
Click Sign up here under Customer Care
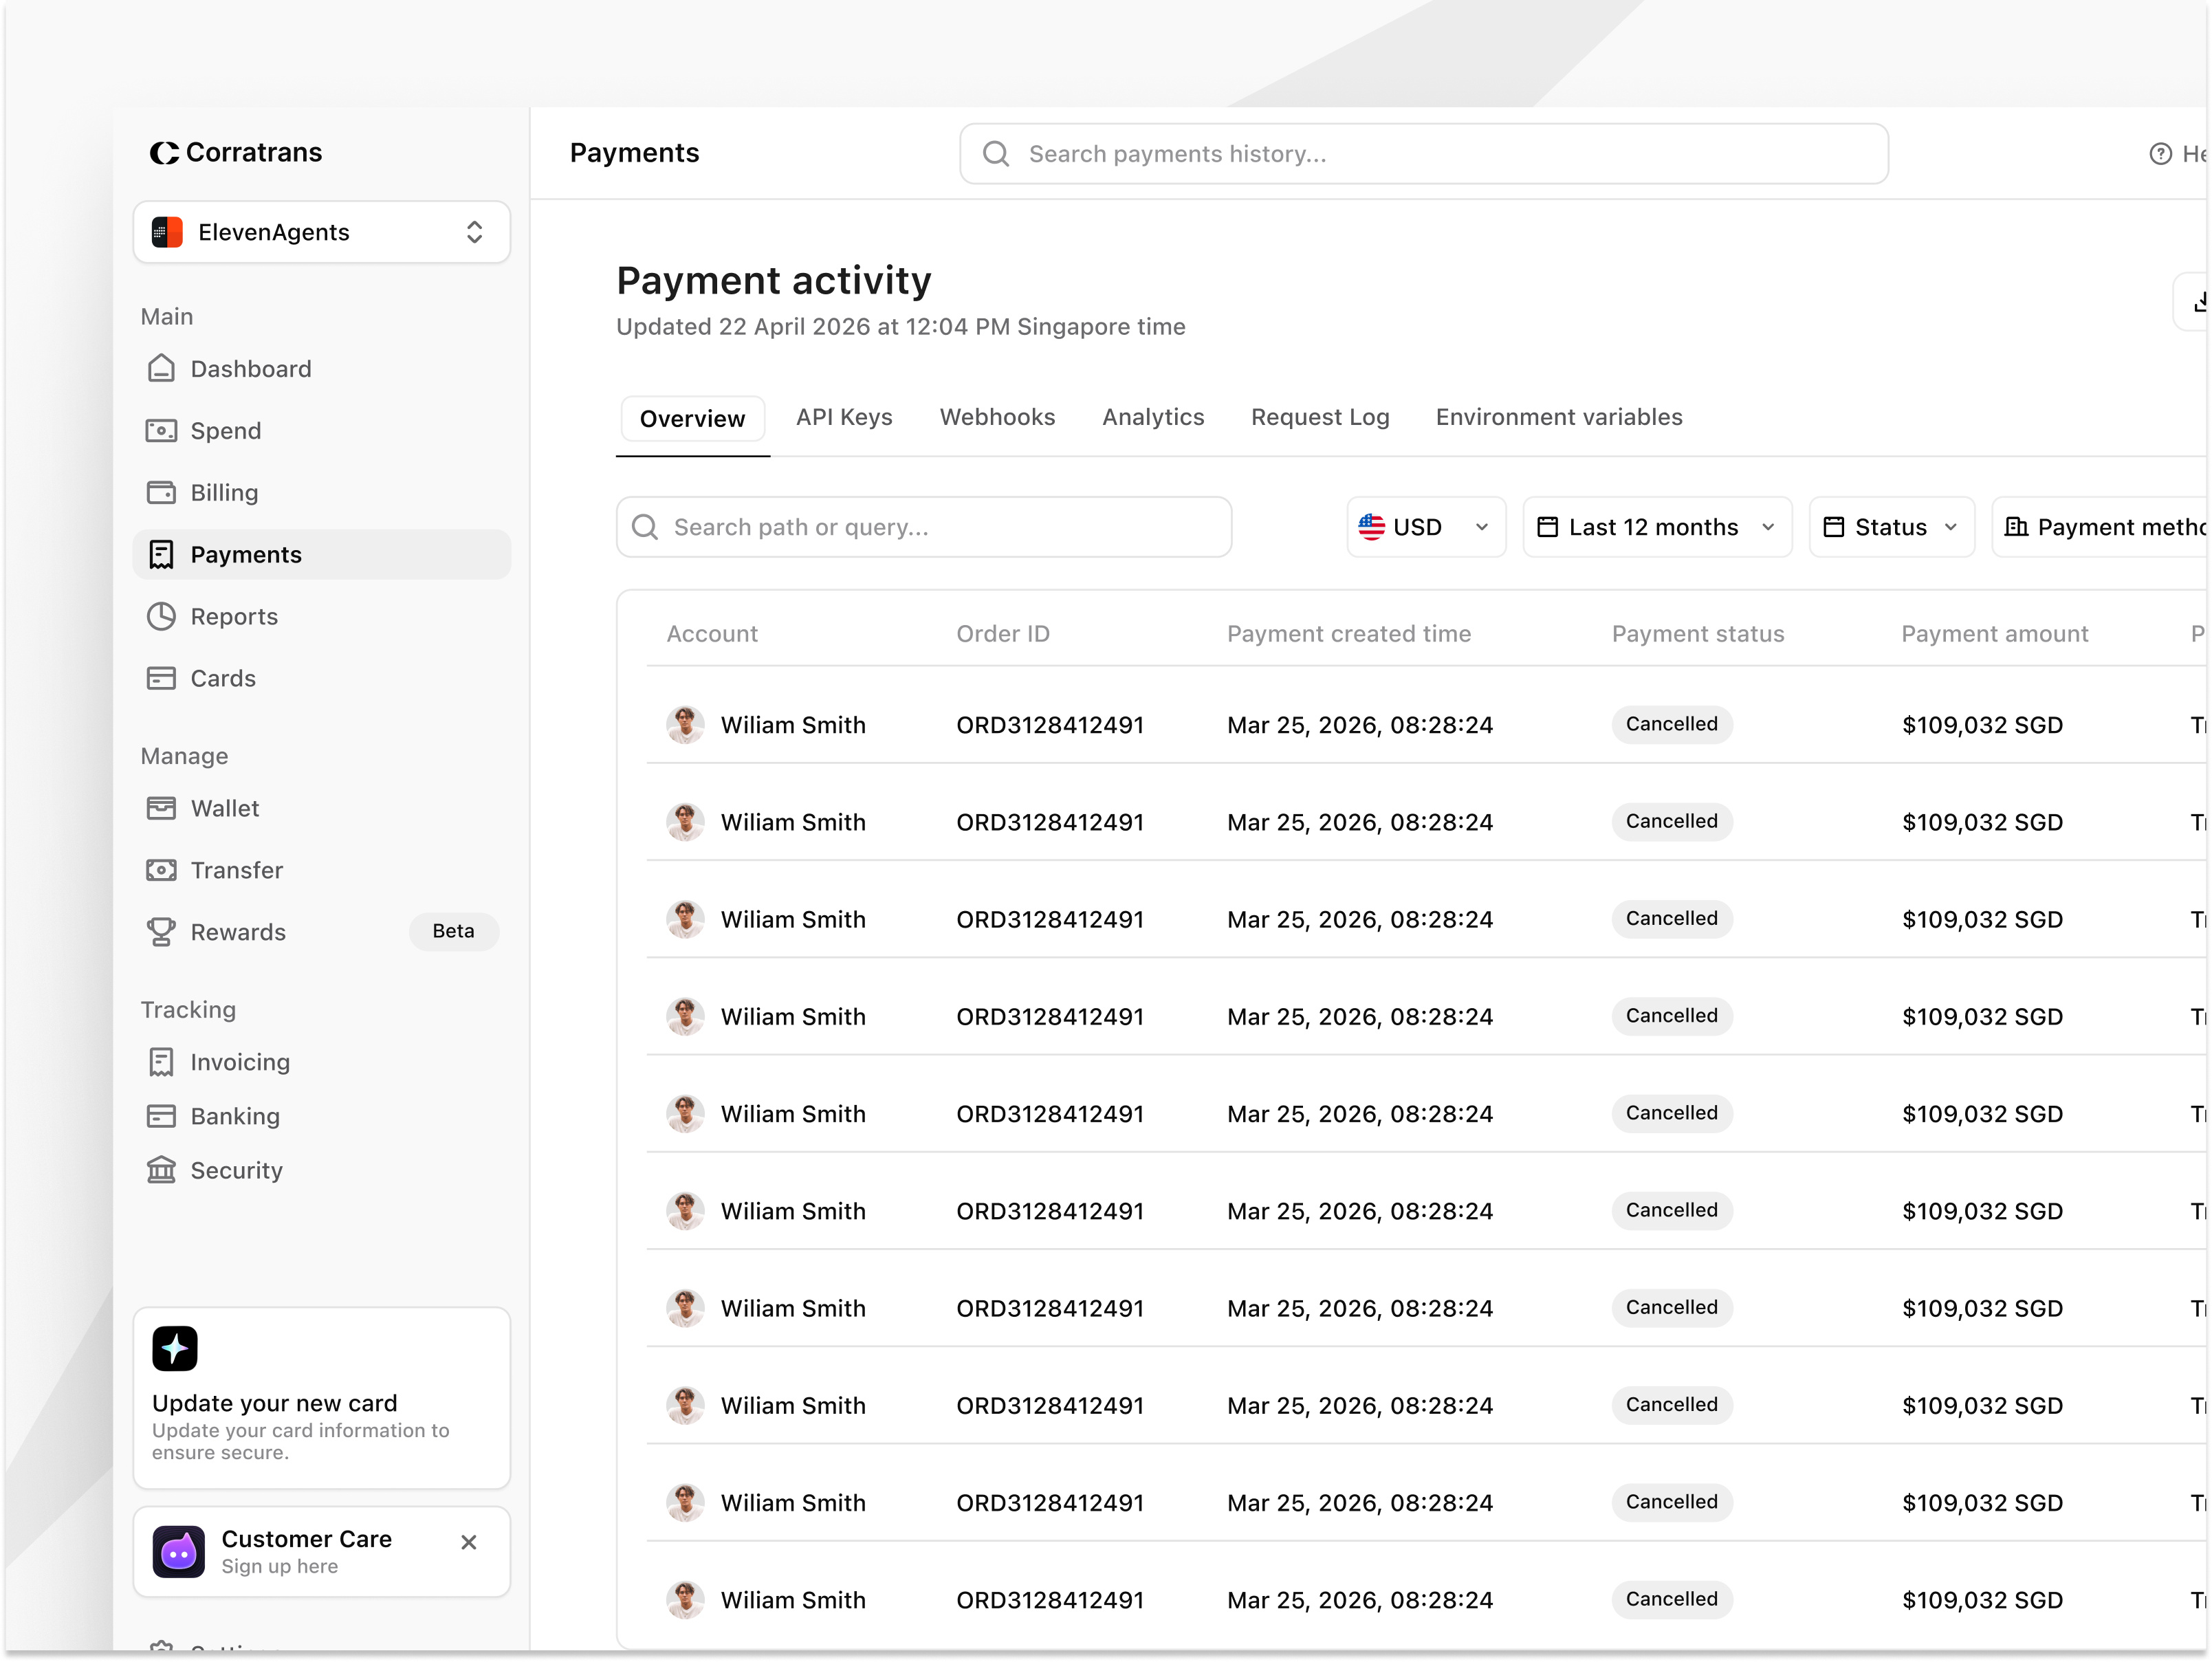point(280,1567)
